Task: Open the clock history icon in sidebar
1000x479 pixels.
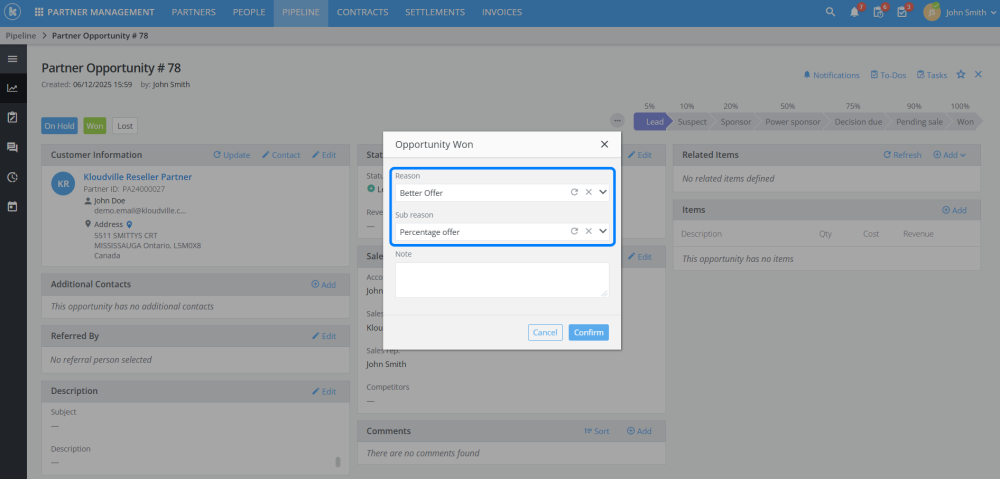Action: 12,177
